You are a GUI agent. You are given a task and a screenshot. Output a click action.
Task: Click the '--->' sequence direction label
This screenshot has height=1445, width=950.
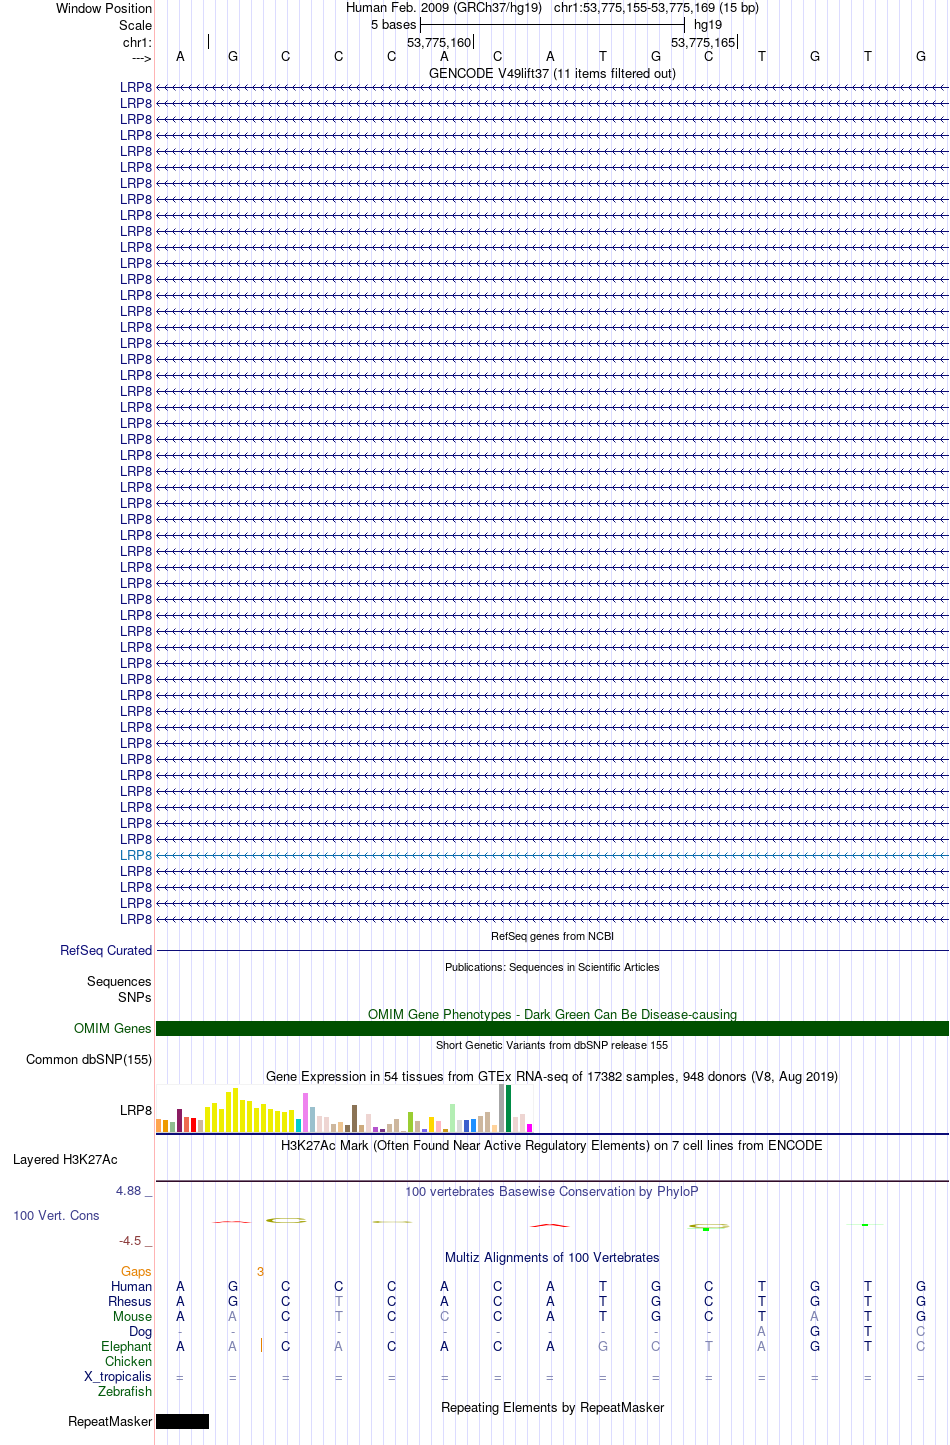point(141,59)
